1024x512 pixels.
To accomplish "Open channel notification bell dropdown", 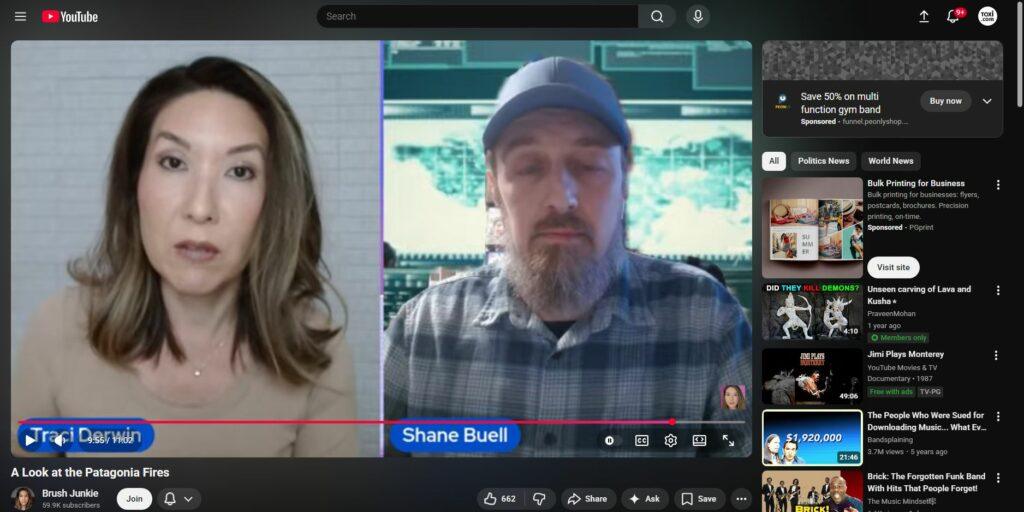I will point(179,498).
